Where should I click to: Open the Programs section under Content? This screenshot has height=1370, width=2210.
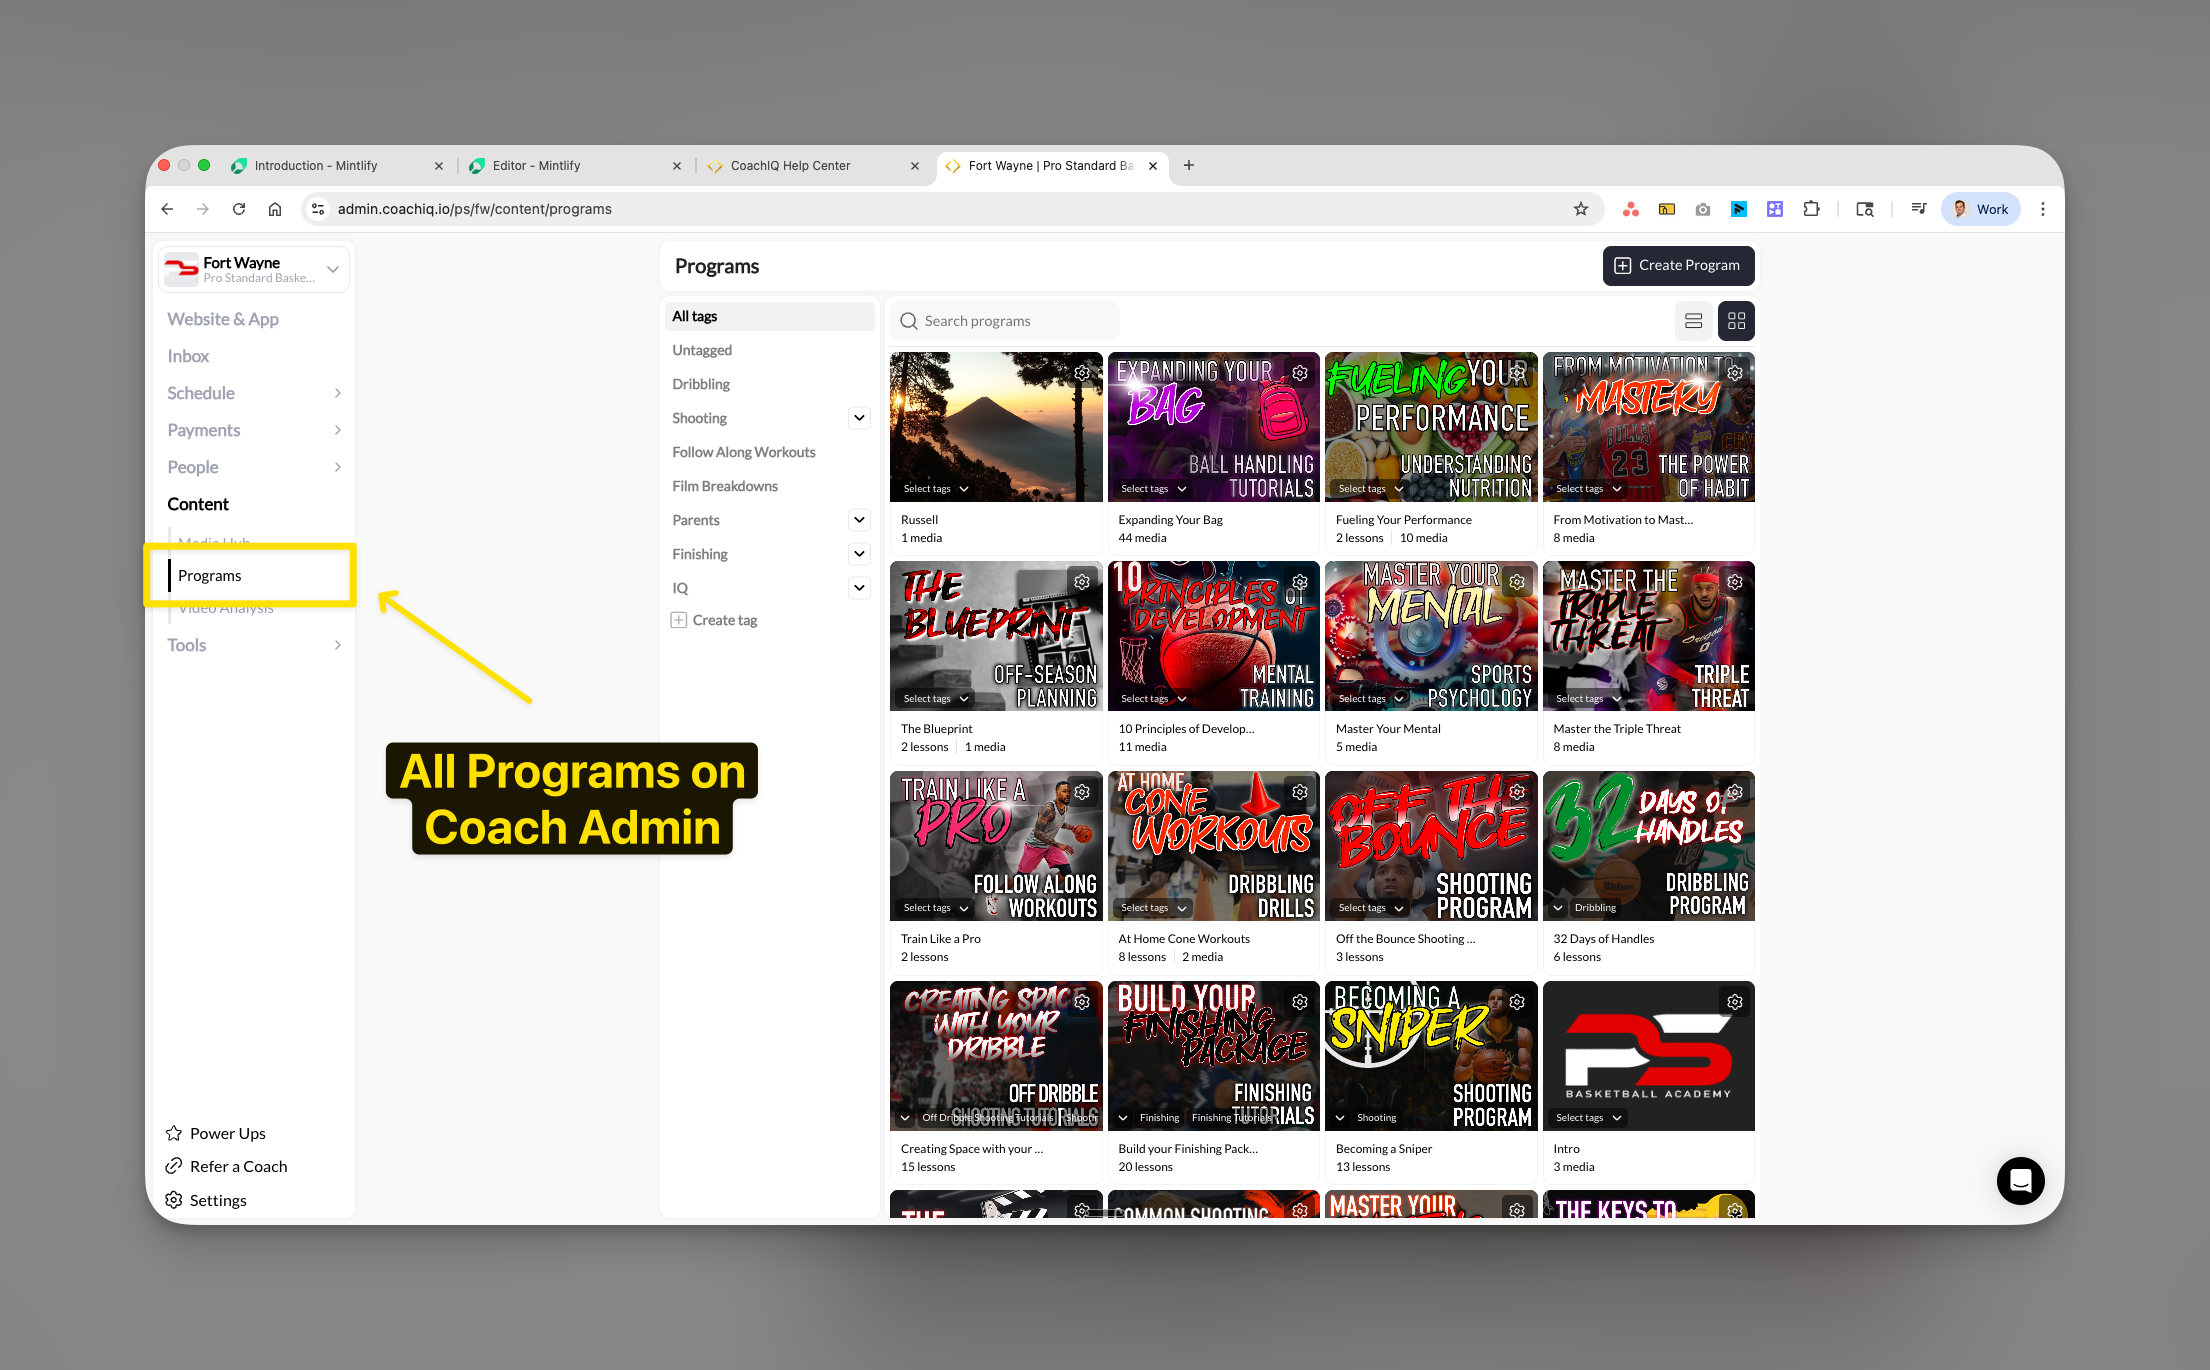pos(210,575)
